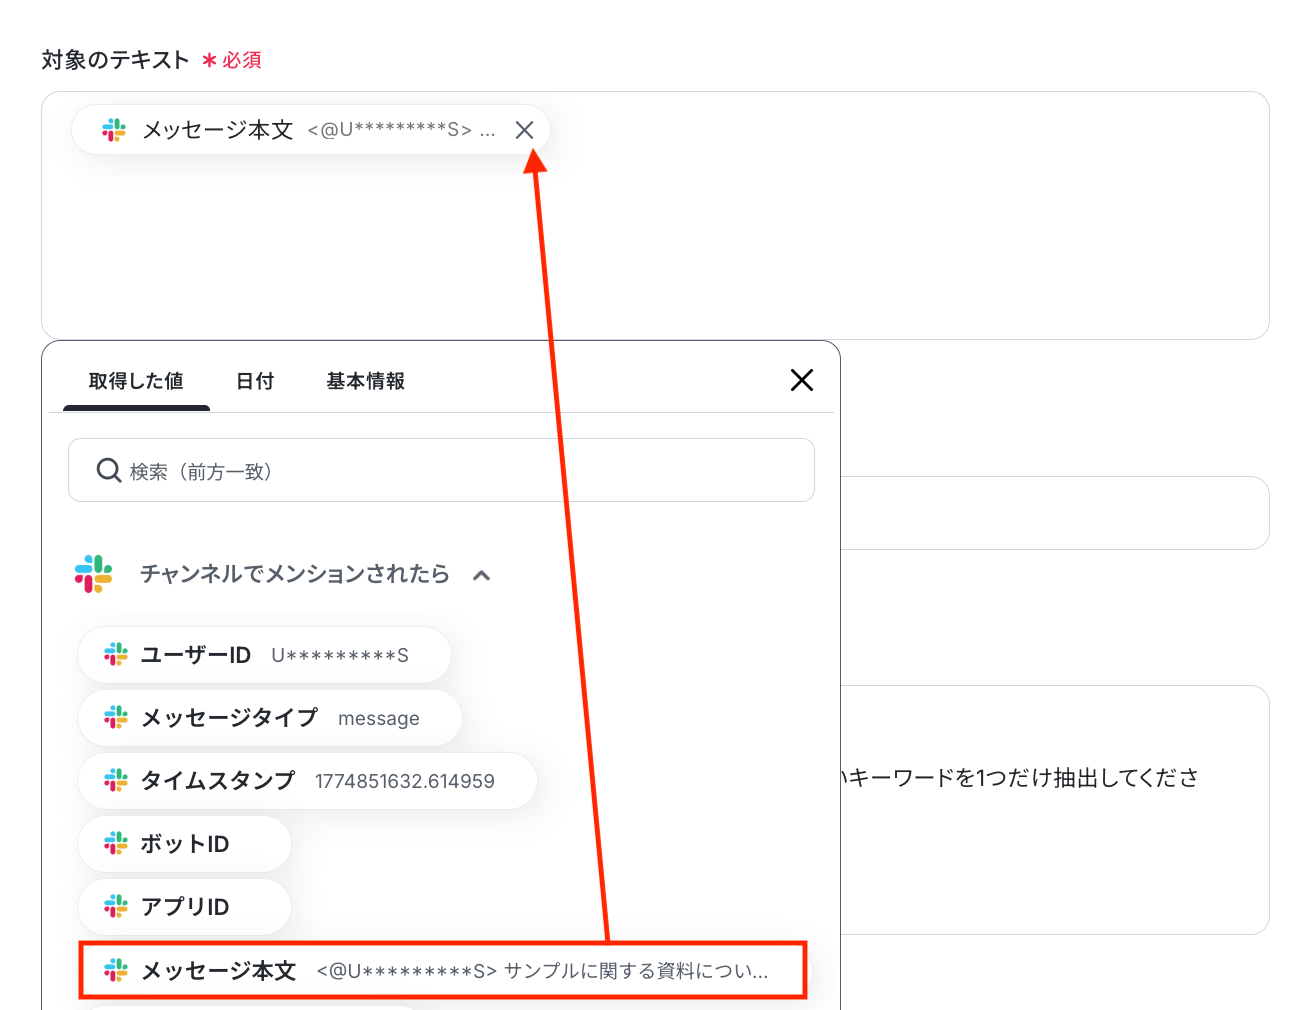This screenshot has height=1010, width=1308.
Task: Click the Slack icon on メッセージタイプ chip
Action: tap(116, 718)
